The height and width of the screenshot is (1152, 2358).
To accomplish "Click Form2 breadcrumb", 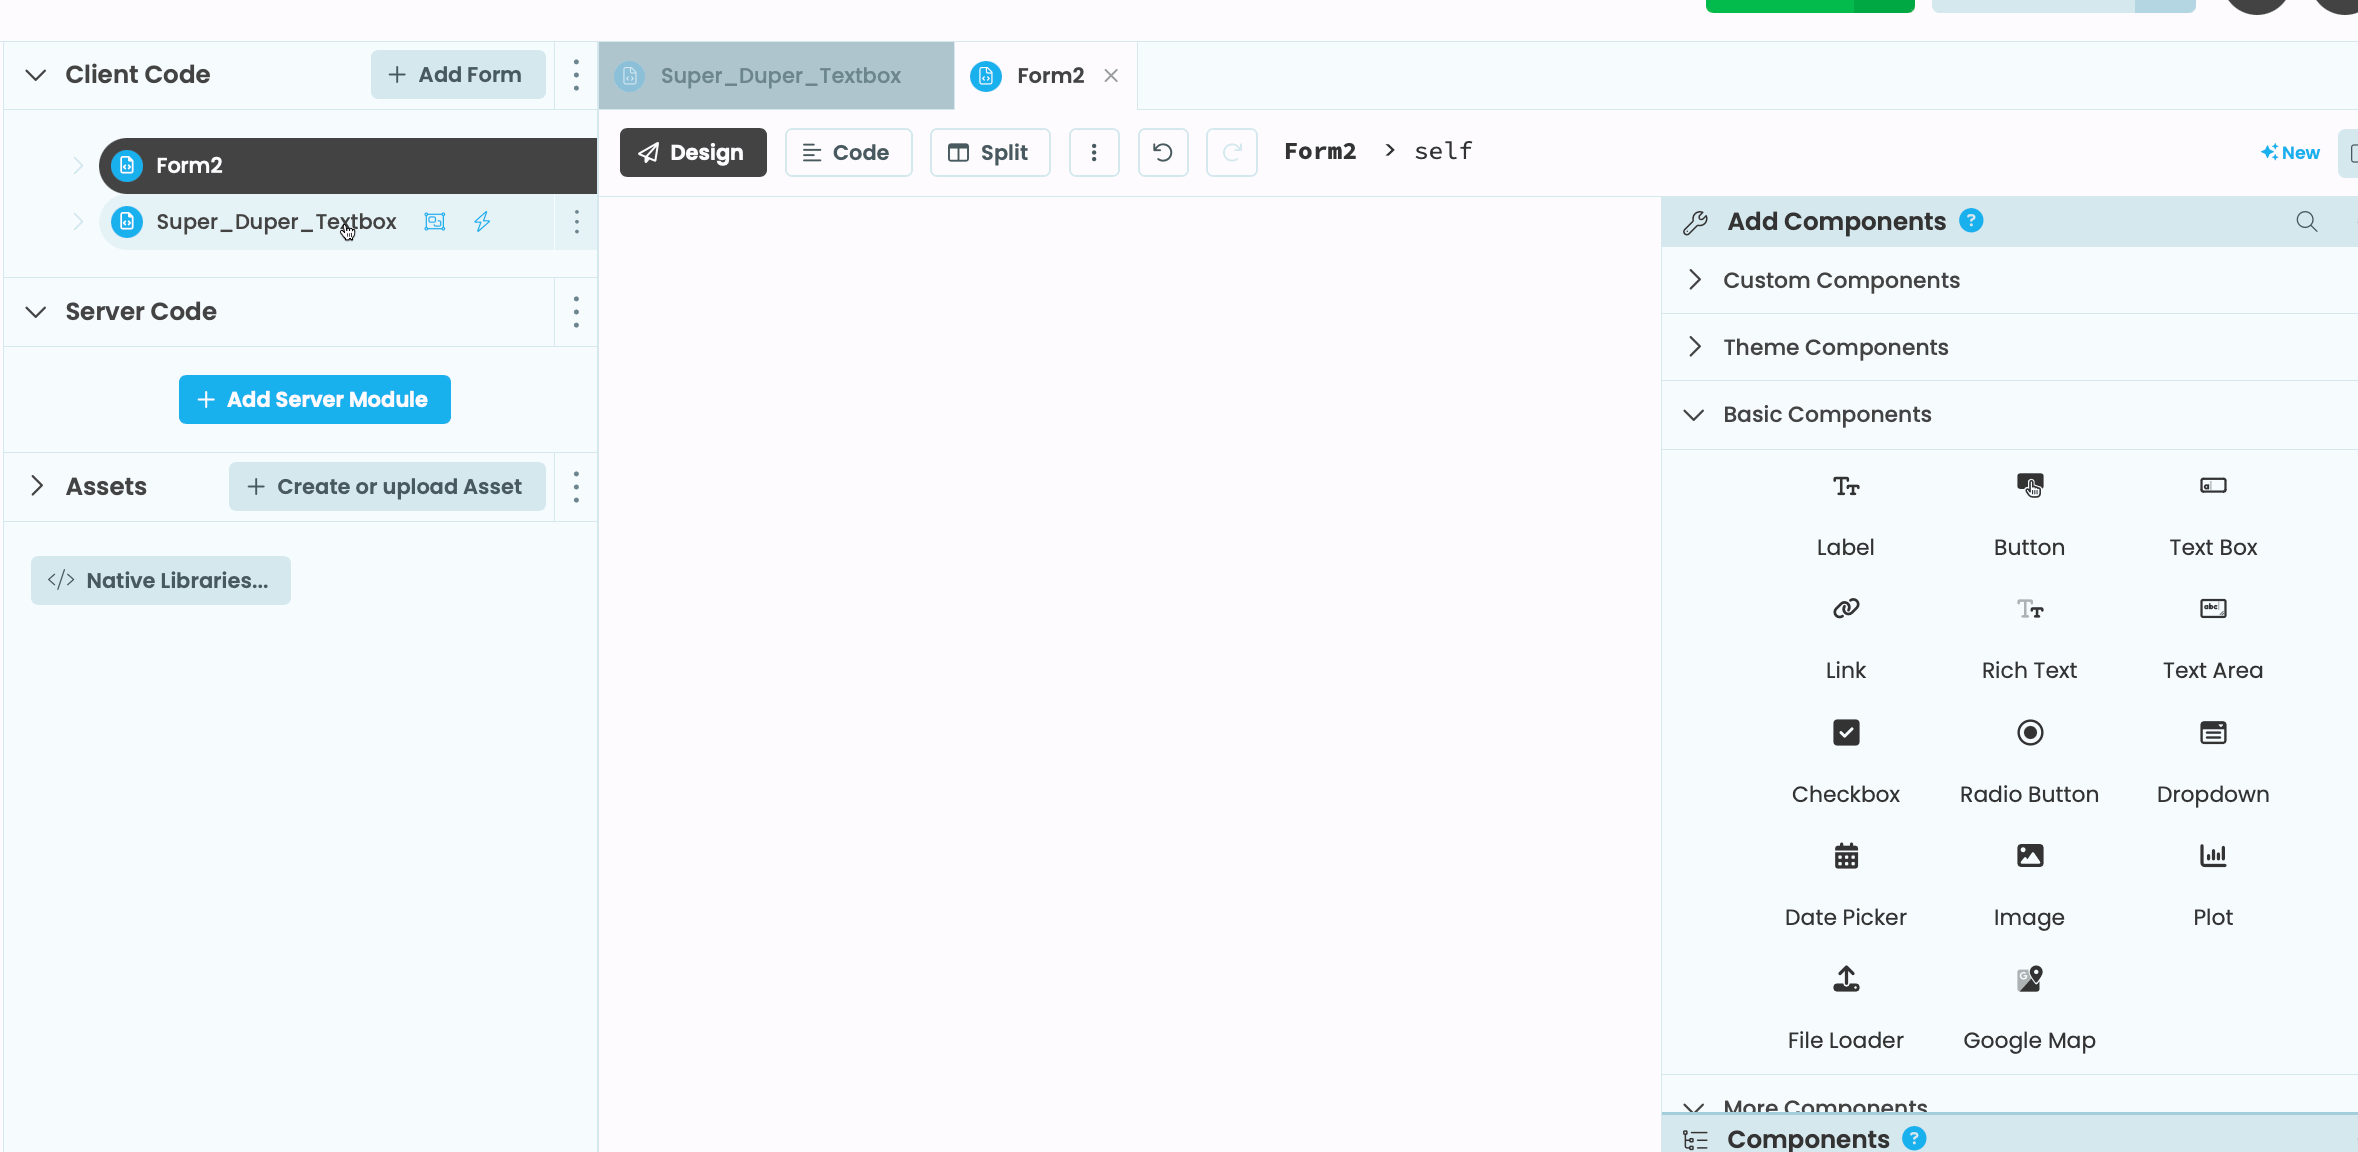I will coord(1320,151).
